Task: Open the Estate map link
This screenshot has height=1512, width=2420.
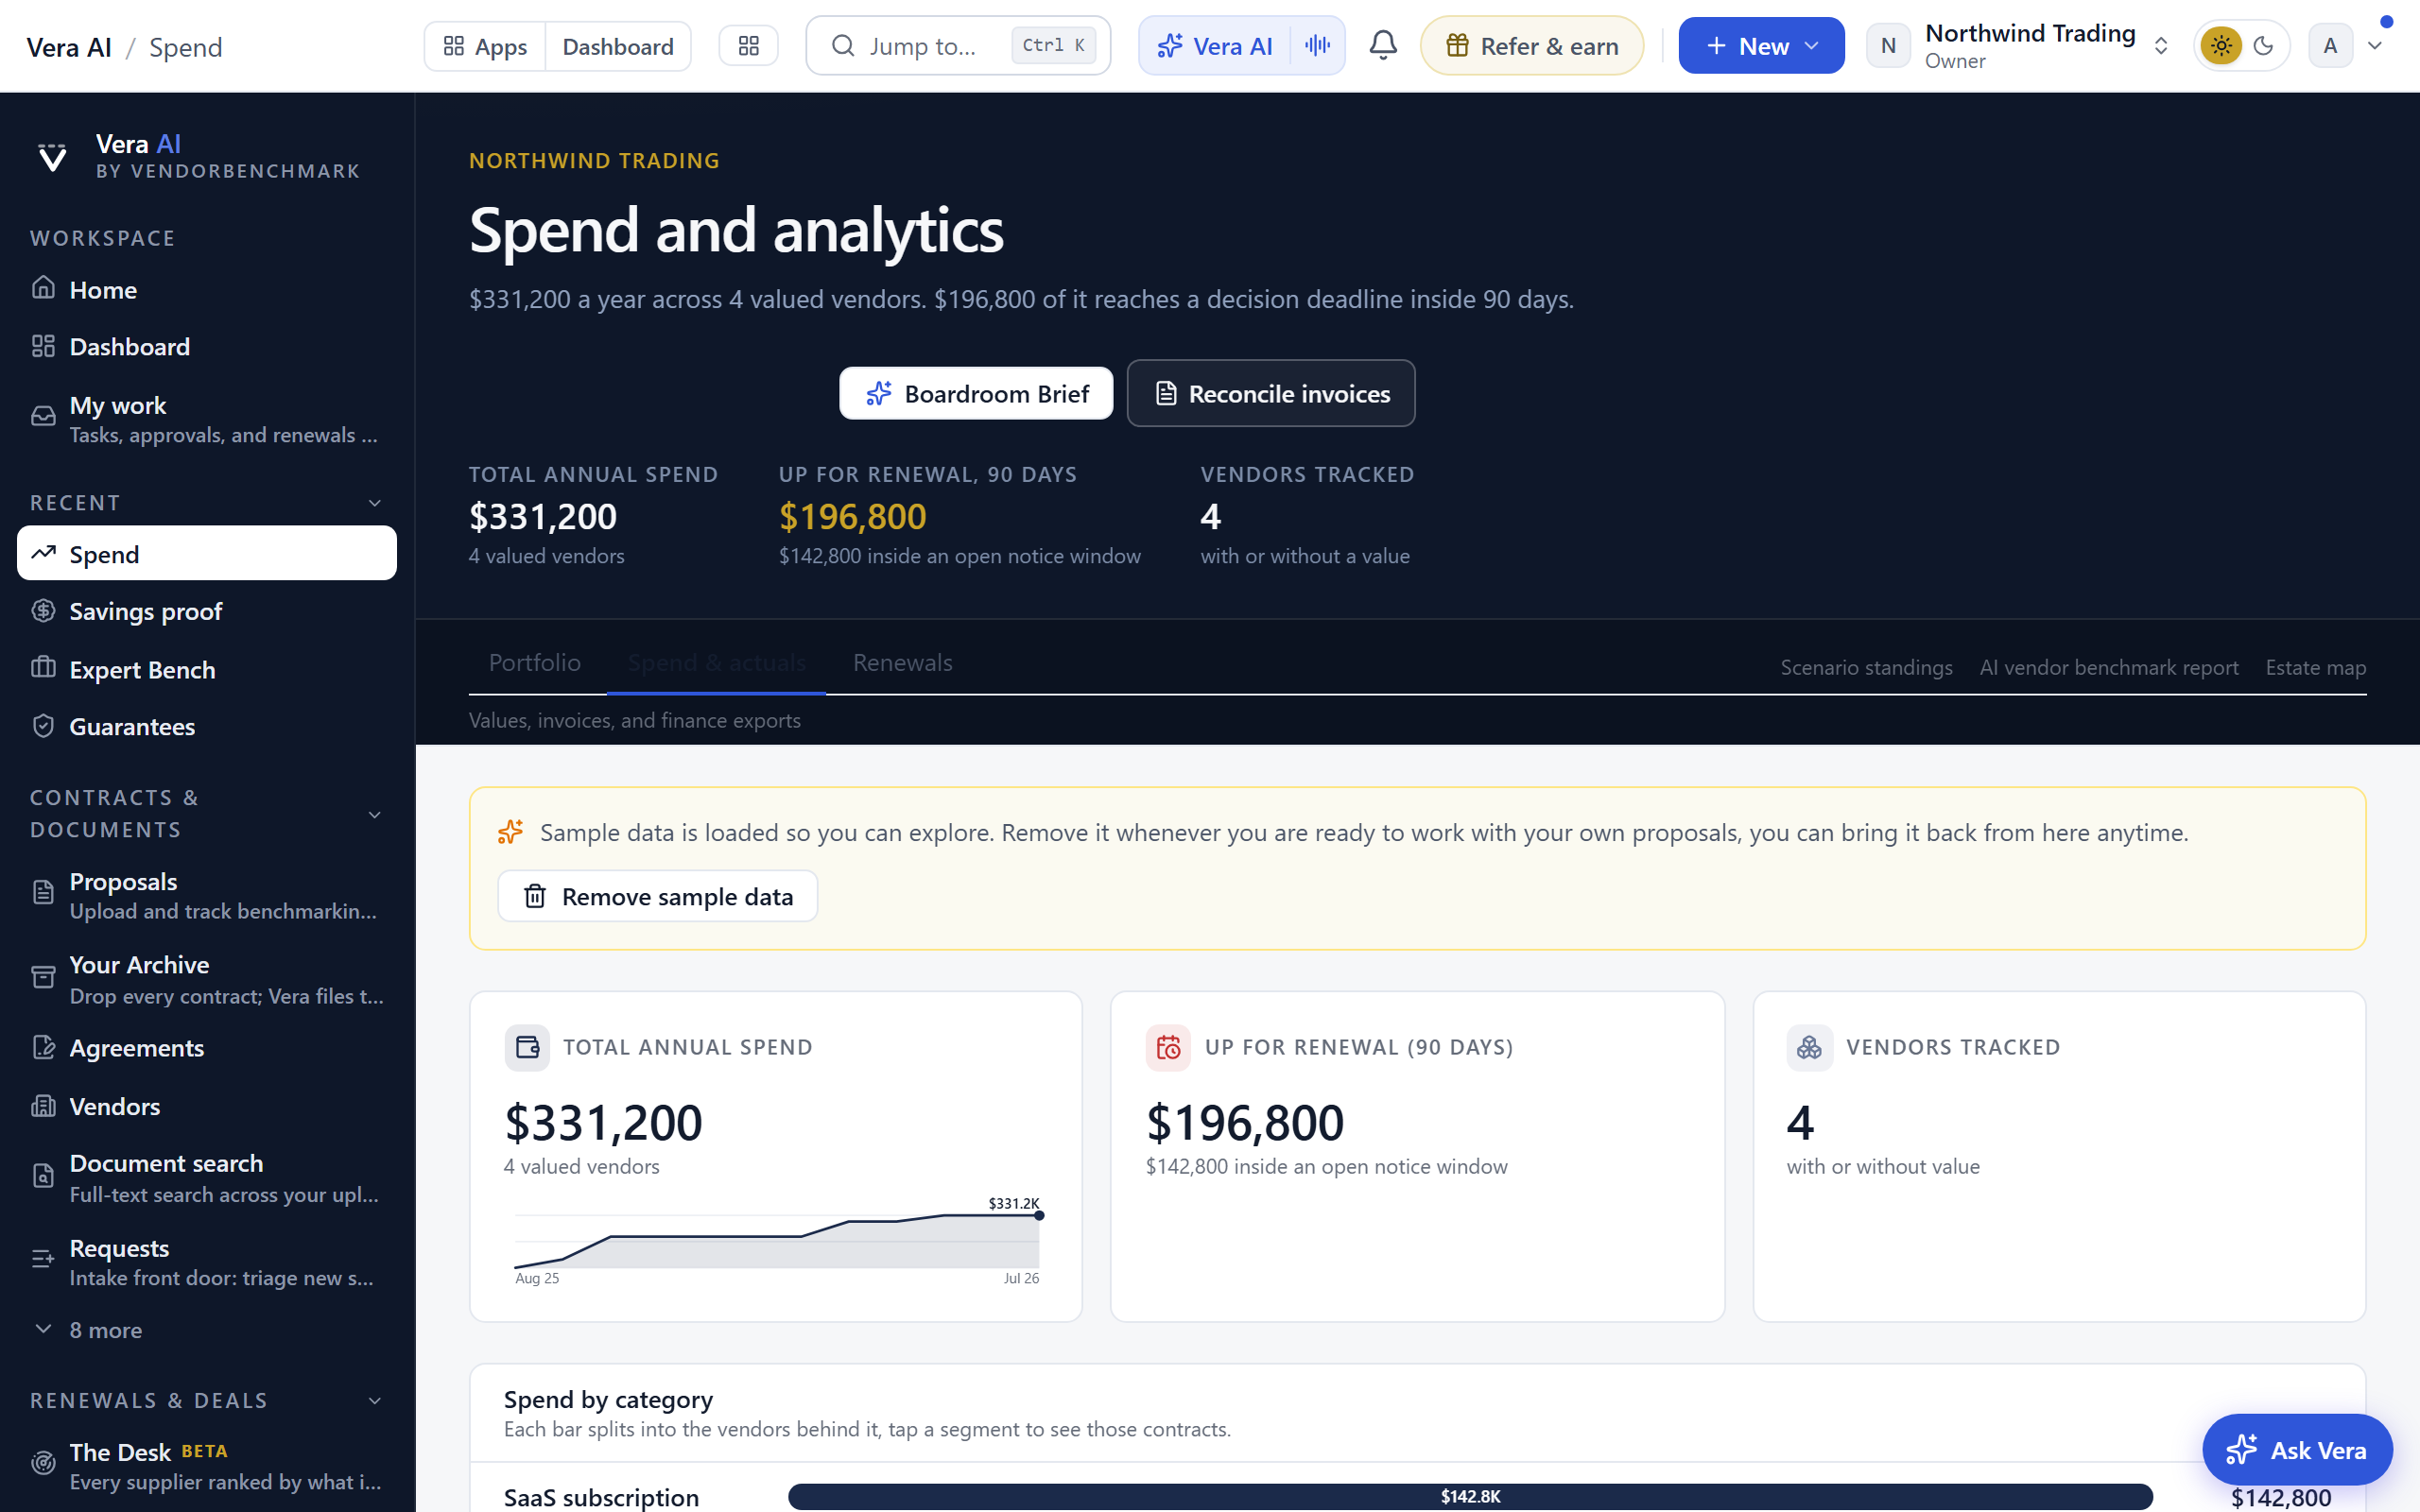Action: click(2316, 667)
